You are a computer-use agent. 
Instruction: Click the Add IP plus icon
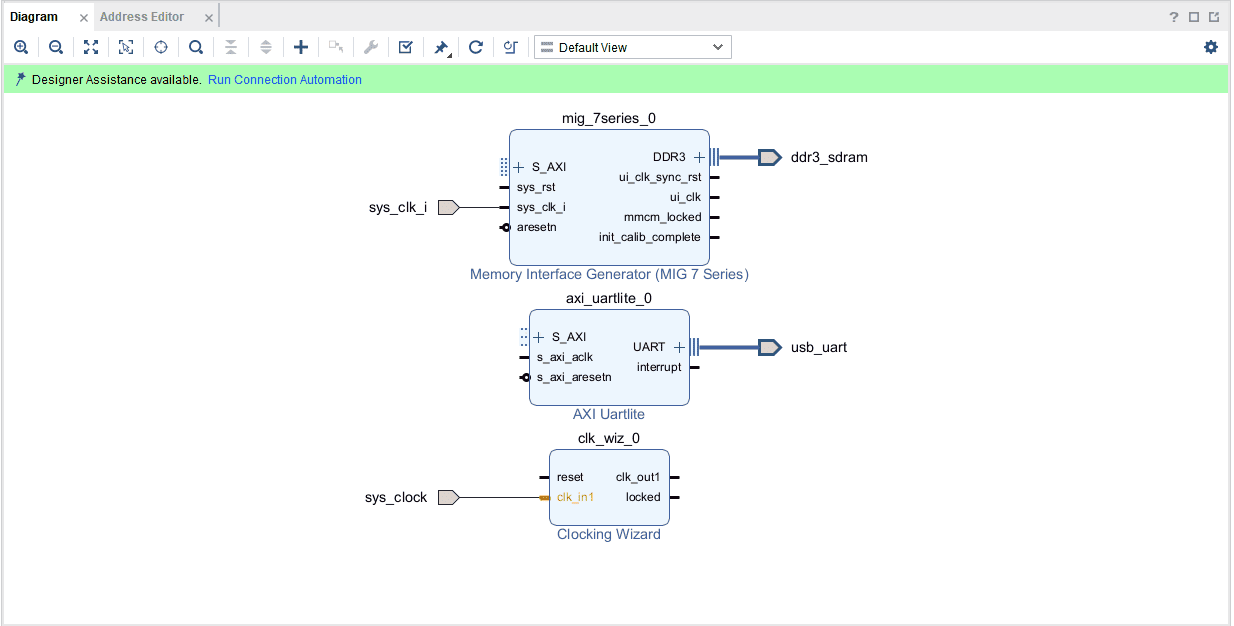(x=300, y=47)
